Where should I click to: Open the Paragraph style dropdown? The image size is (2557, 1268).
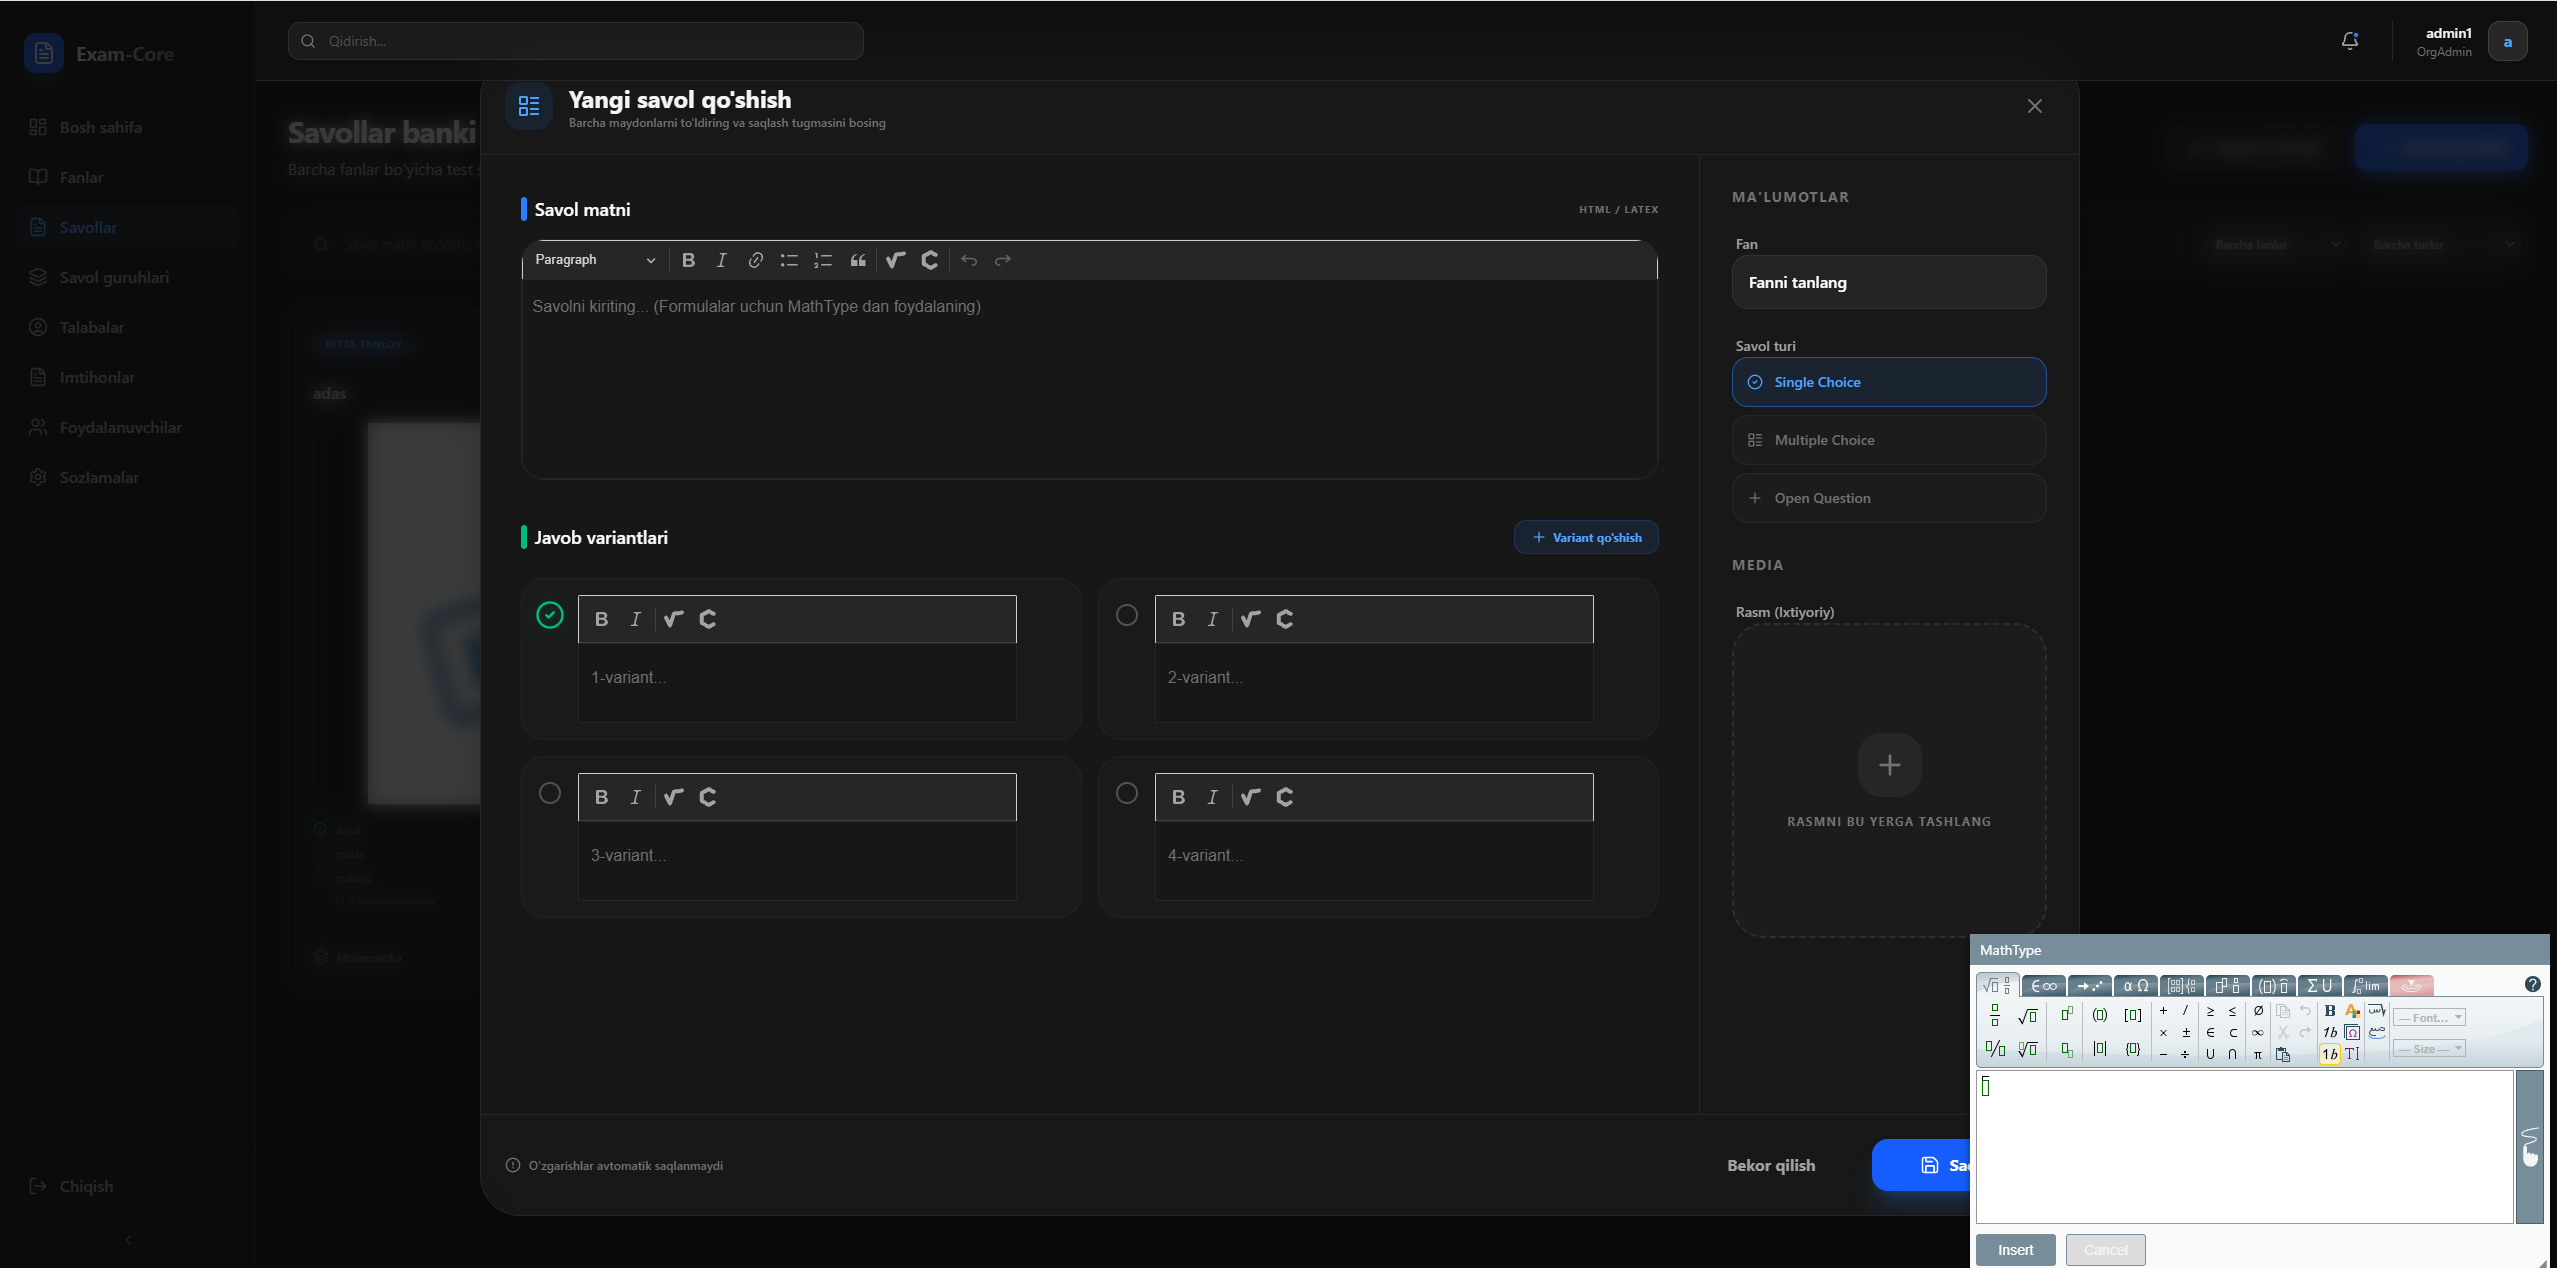coord(595,260)
